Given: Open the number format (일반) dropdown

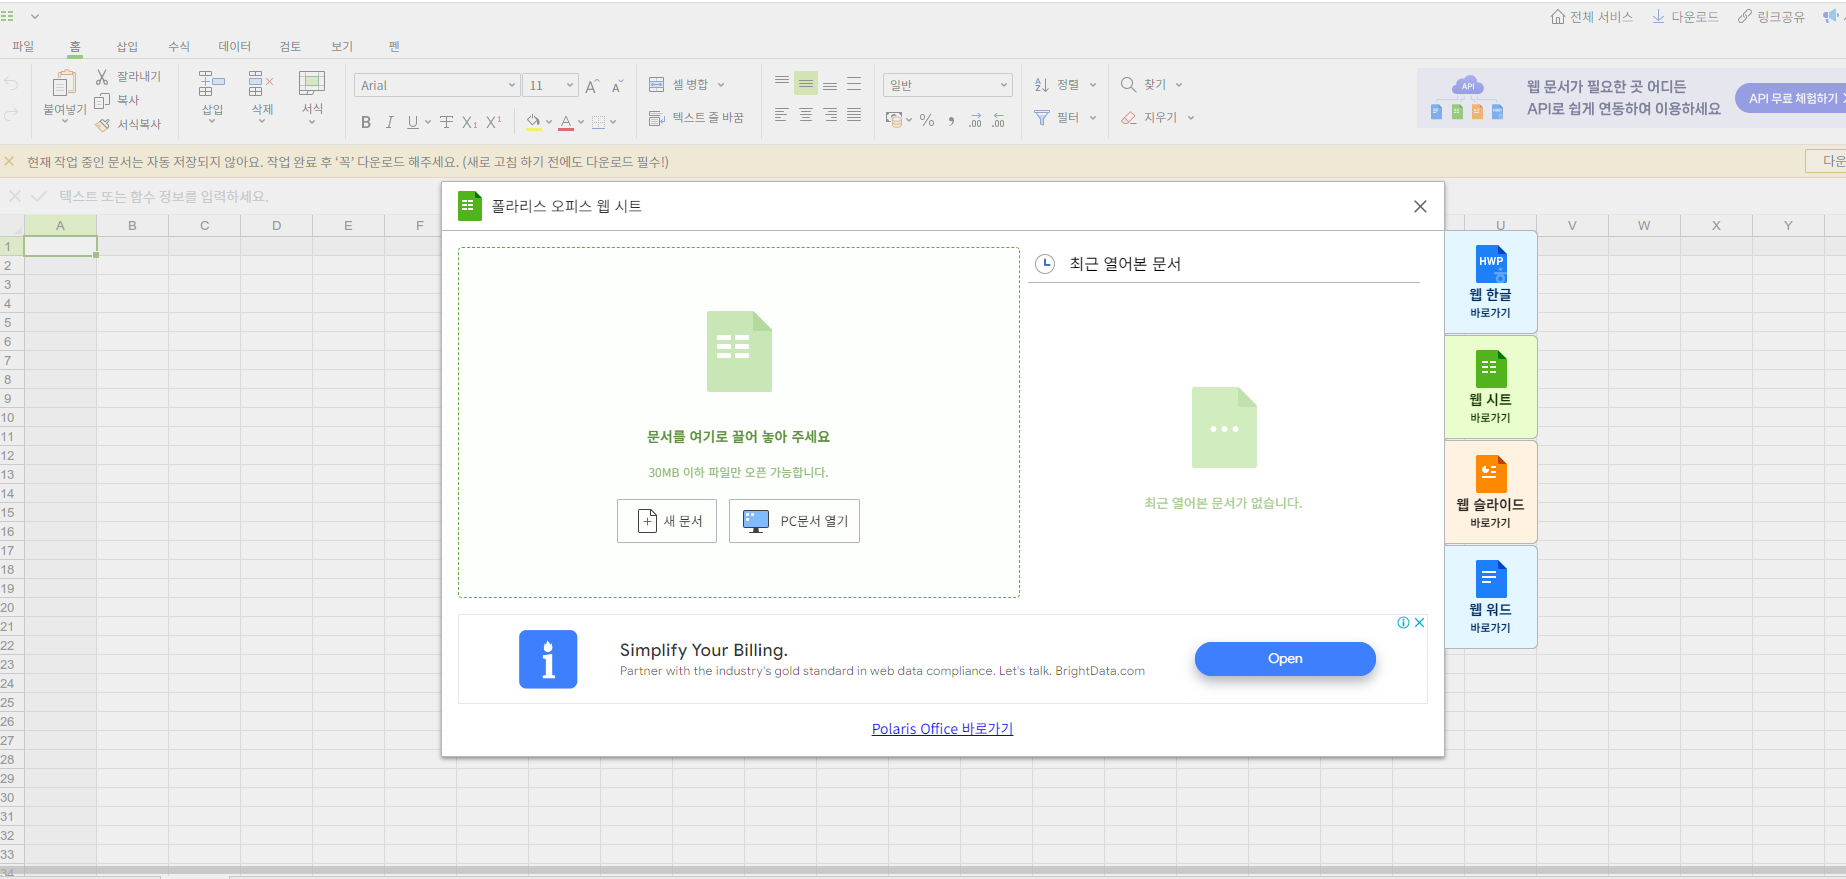Looking at the screenshot, I should coord(948,85).
